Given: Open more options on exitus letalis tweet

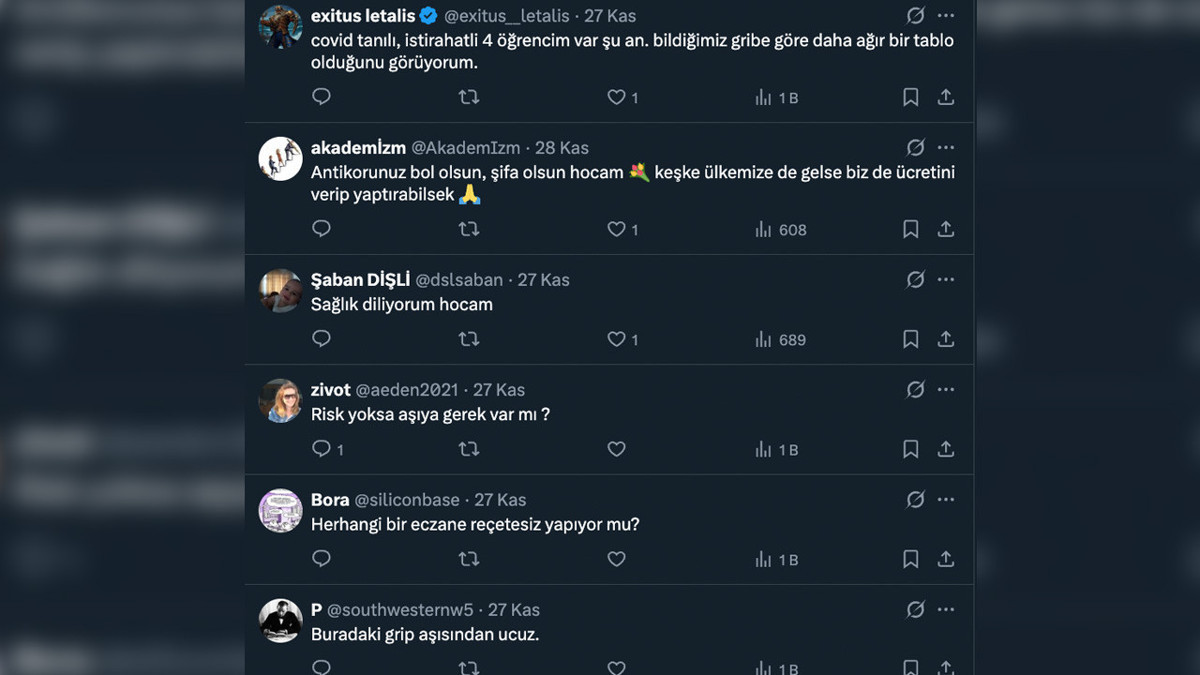Looking at the screenshot, I should [x=946, y=16].
